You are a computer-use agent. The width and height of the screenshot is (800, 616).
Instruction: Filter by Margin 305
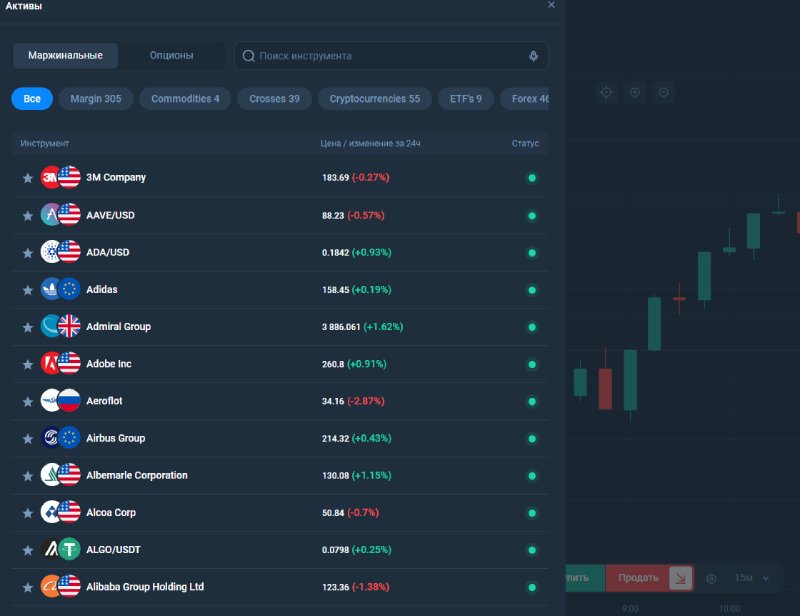point(96,99)
